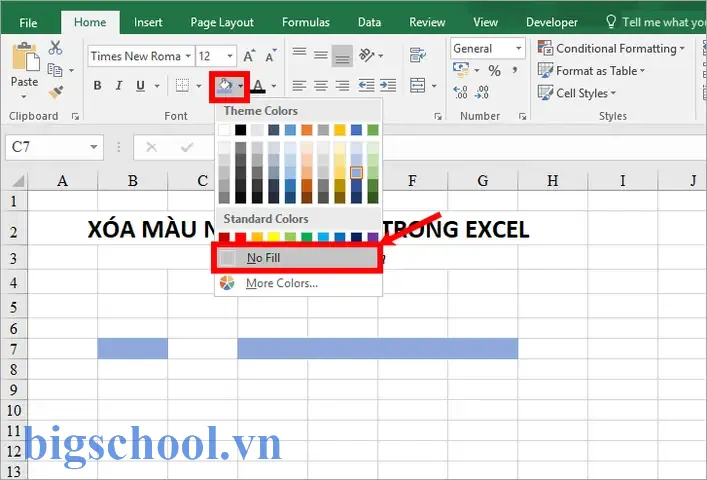Select column header H

point(553,181)
